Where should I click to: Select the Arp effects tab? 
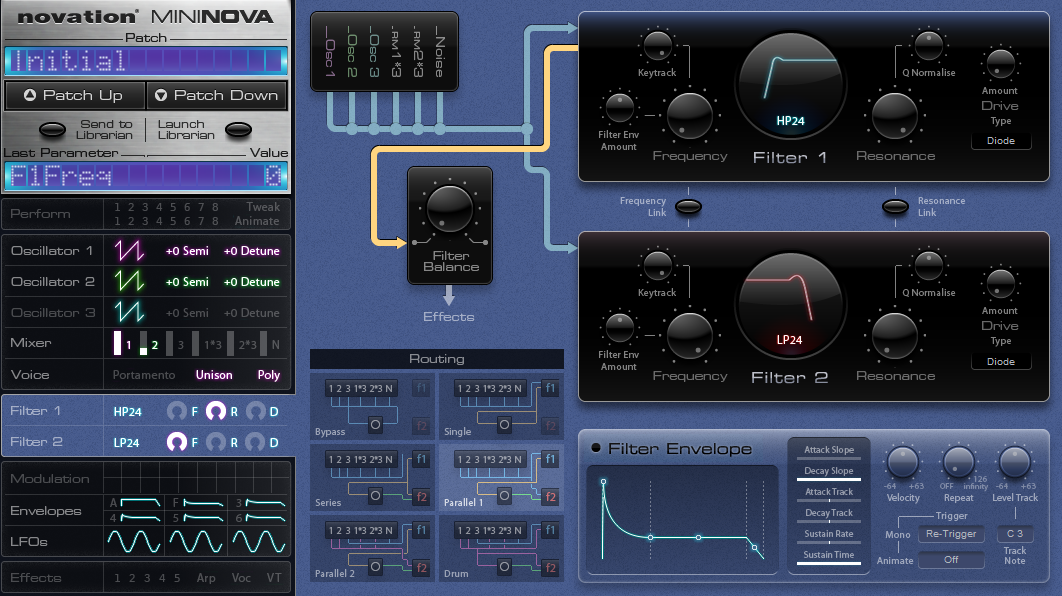click(206, 578)
